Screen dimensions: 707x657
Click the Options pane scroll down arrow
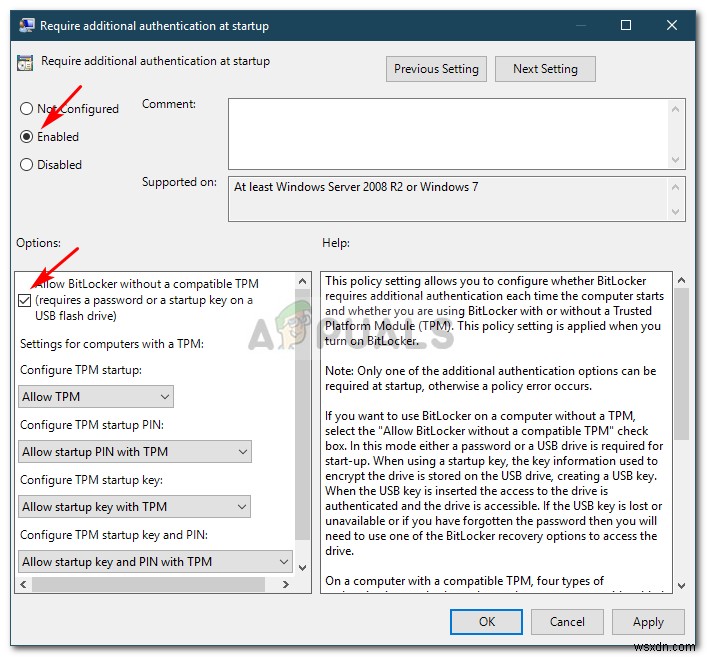click(x=303, y=567)
